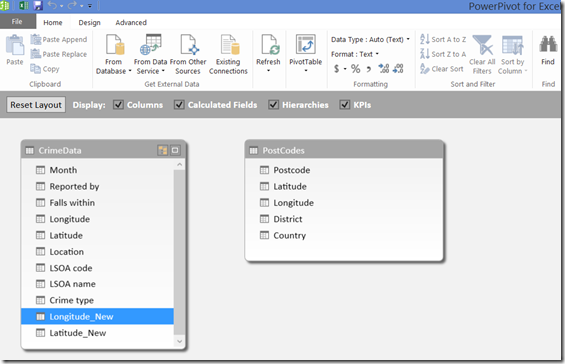This screenshot has height=364, width=565.
Task: Click the CrimeData table title
Action: click(x=60, y=150)
